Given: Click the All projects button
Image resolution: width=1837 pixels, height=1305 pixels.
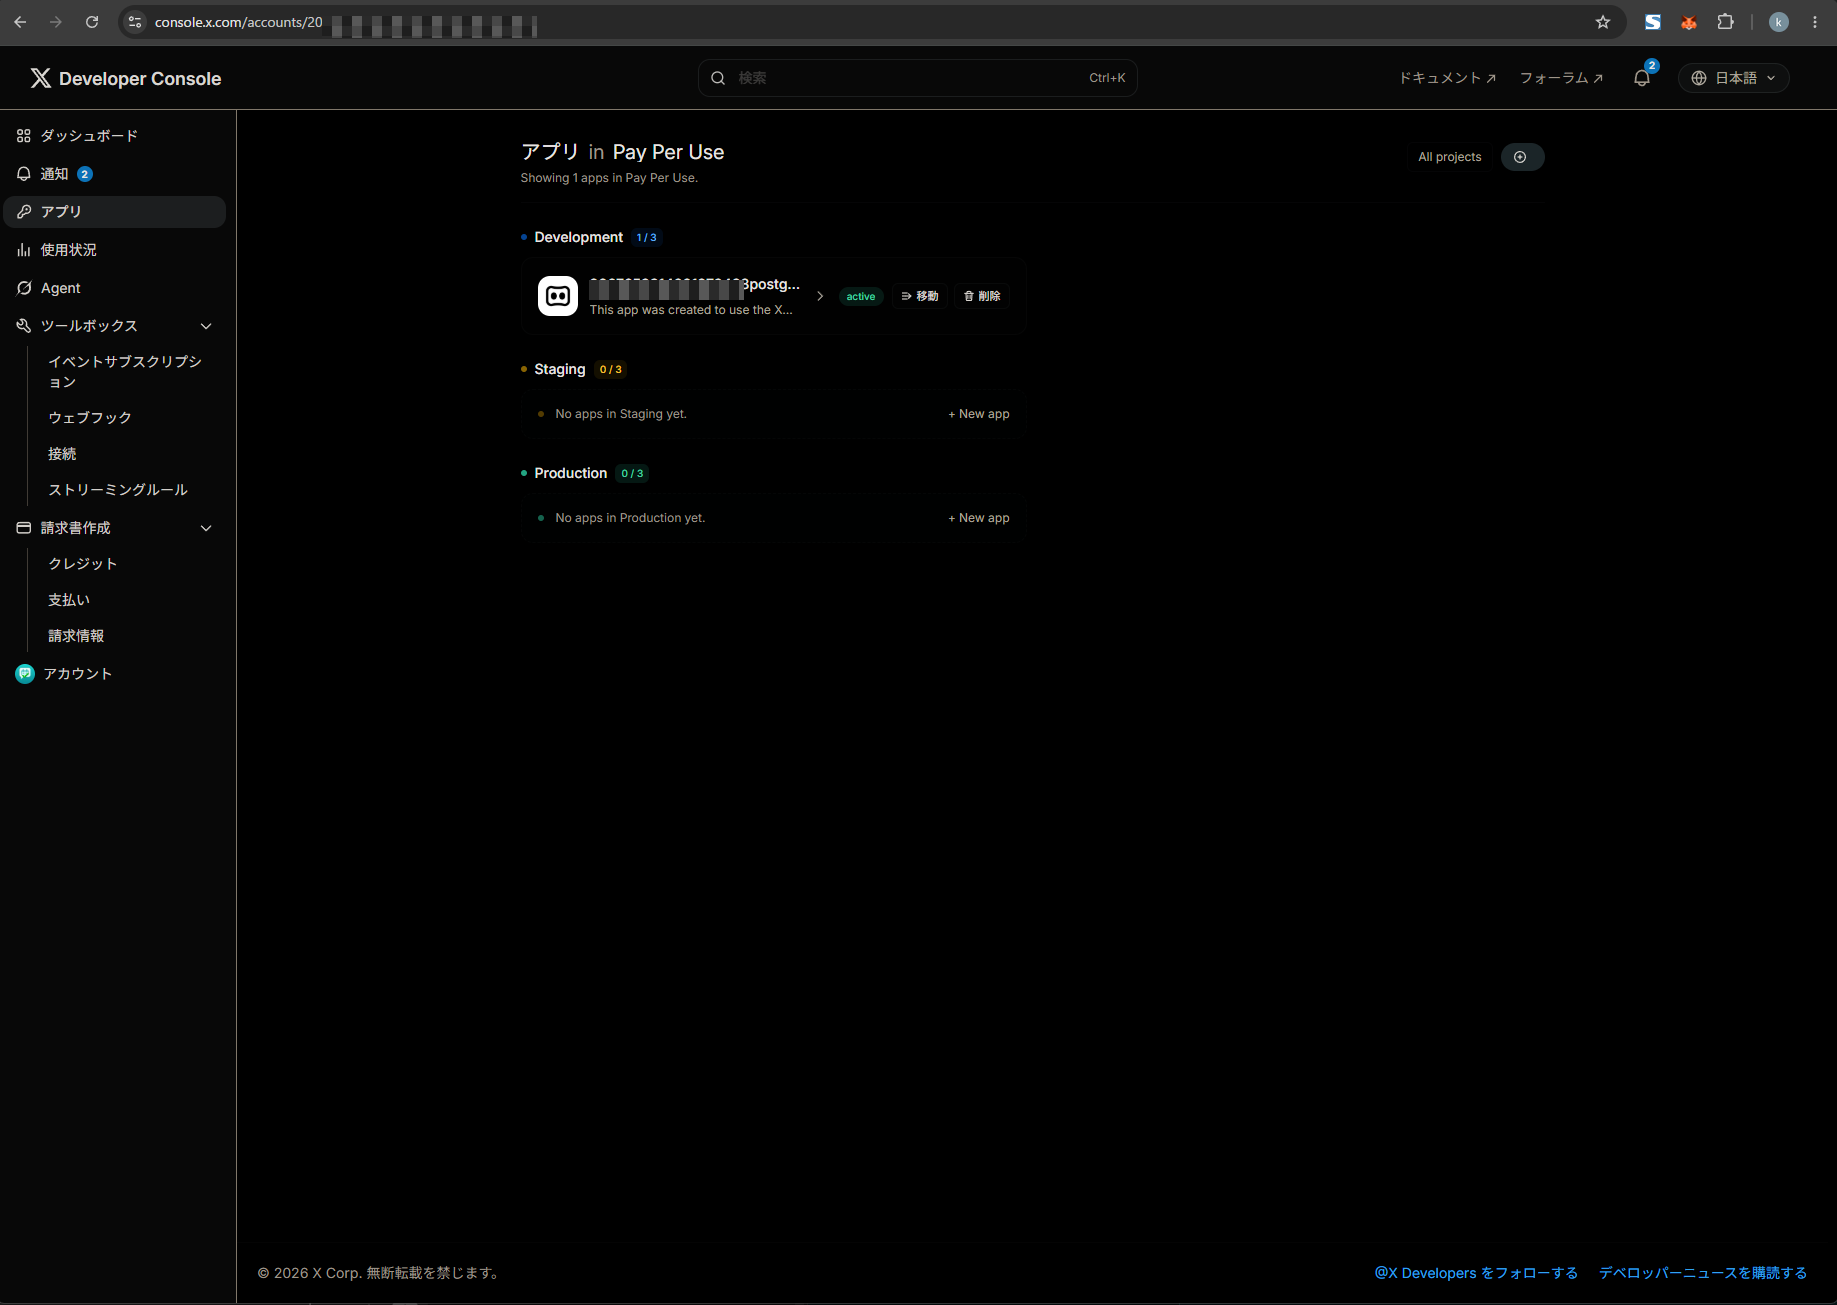Looking at the screenshot, I should coord(1449,157).
